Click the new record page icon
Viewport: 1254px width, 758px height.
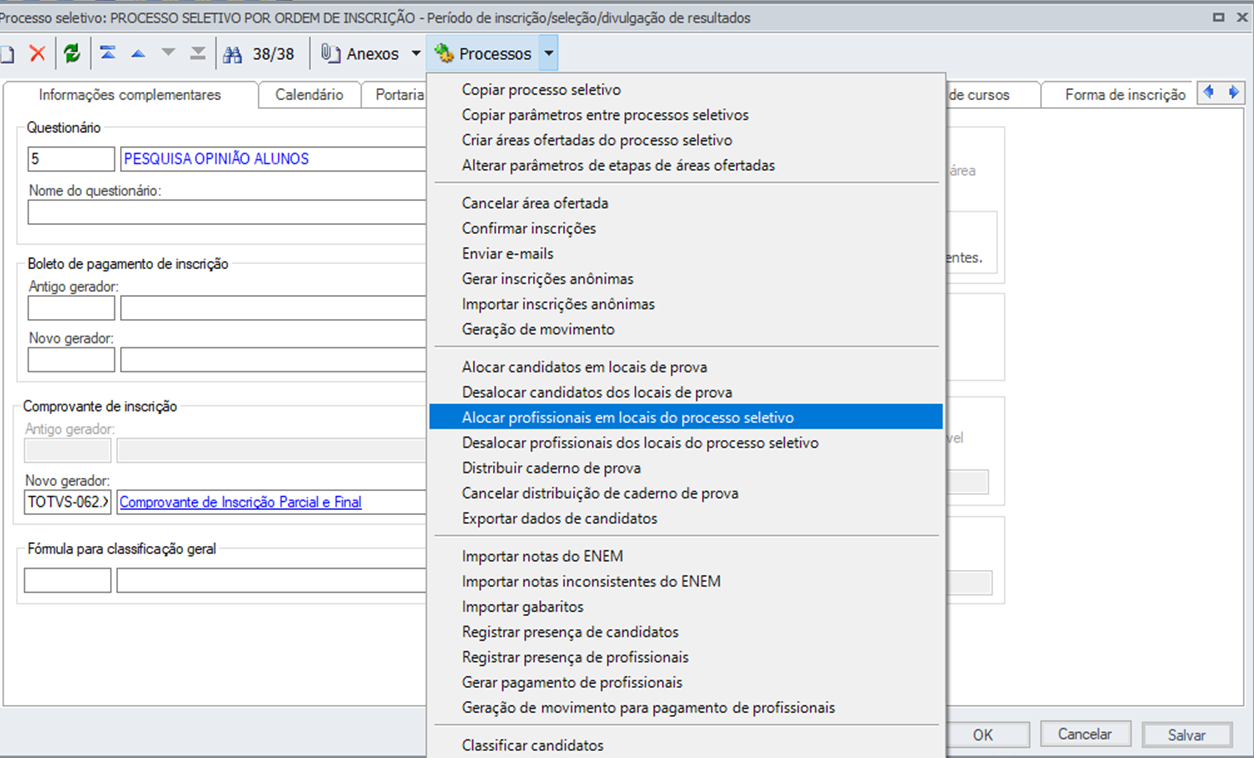(x=6, y=54)
